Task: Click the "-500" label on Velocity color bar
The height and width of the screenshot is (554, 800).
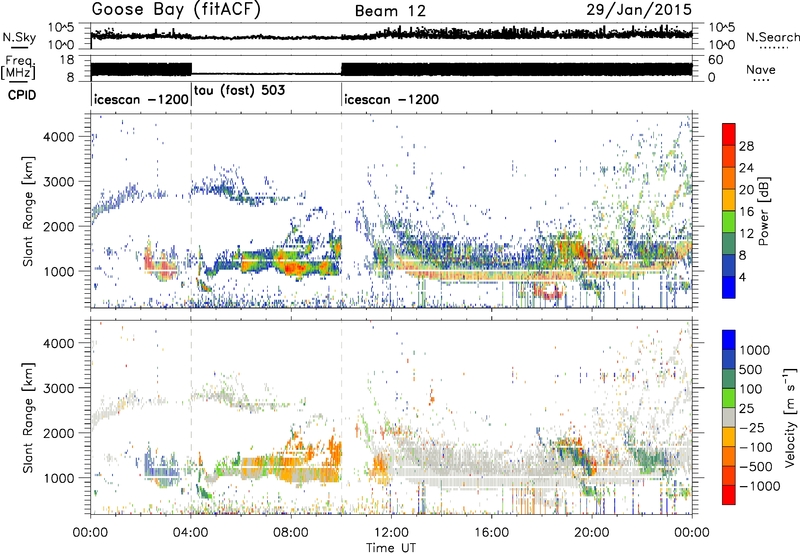Action: (755, 466)
